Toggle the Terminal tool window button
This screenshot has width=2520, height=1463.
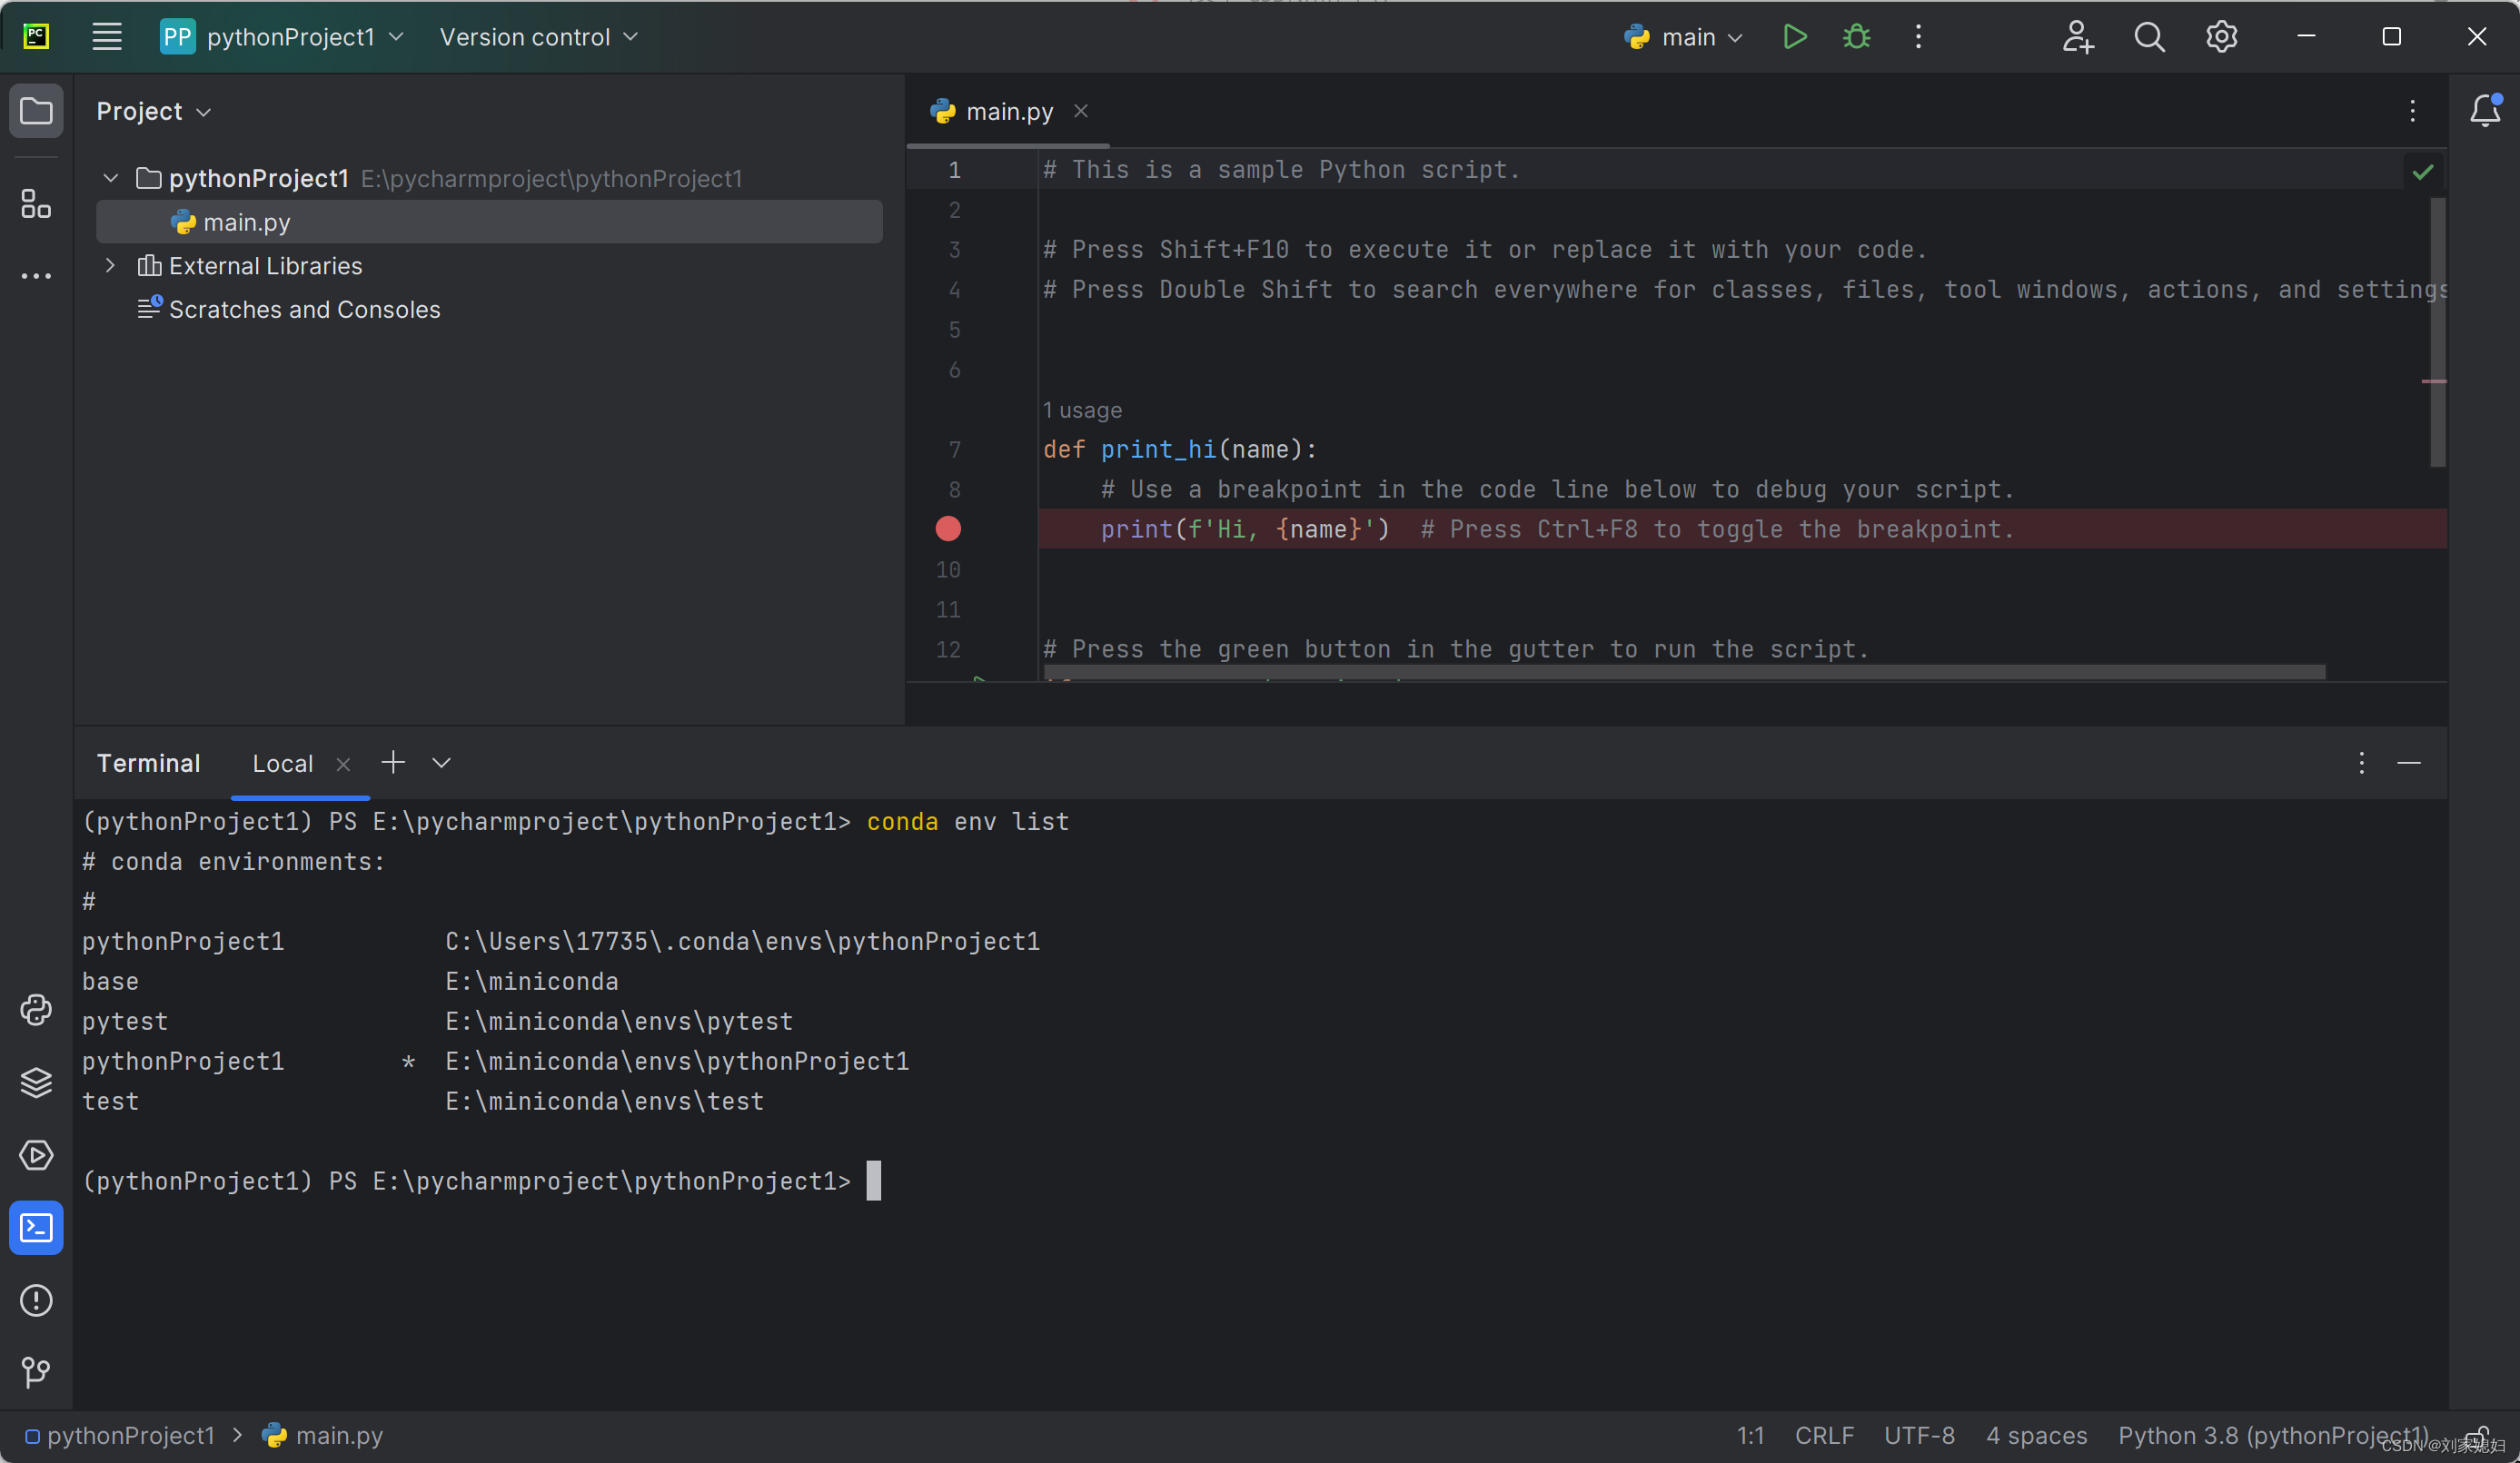(x=36, y=1227)
